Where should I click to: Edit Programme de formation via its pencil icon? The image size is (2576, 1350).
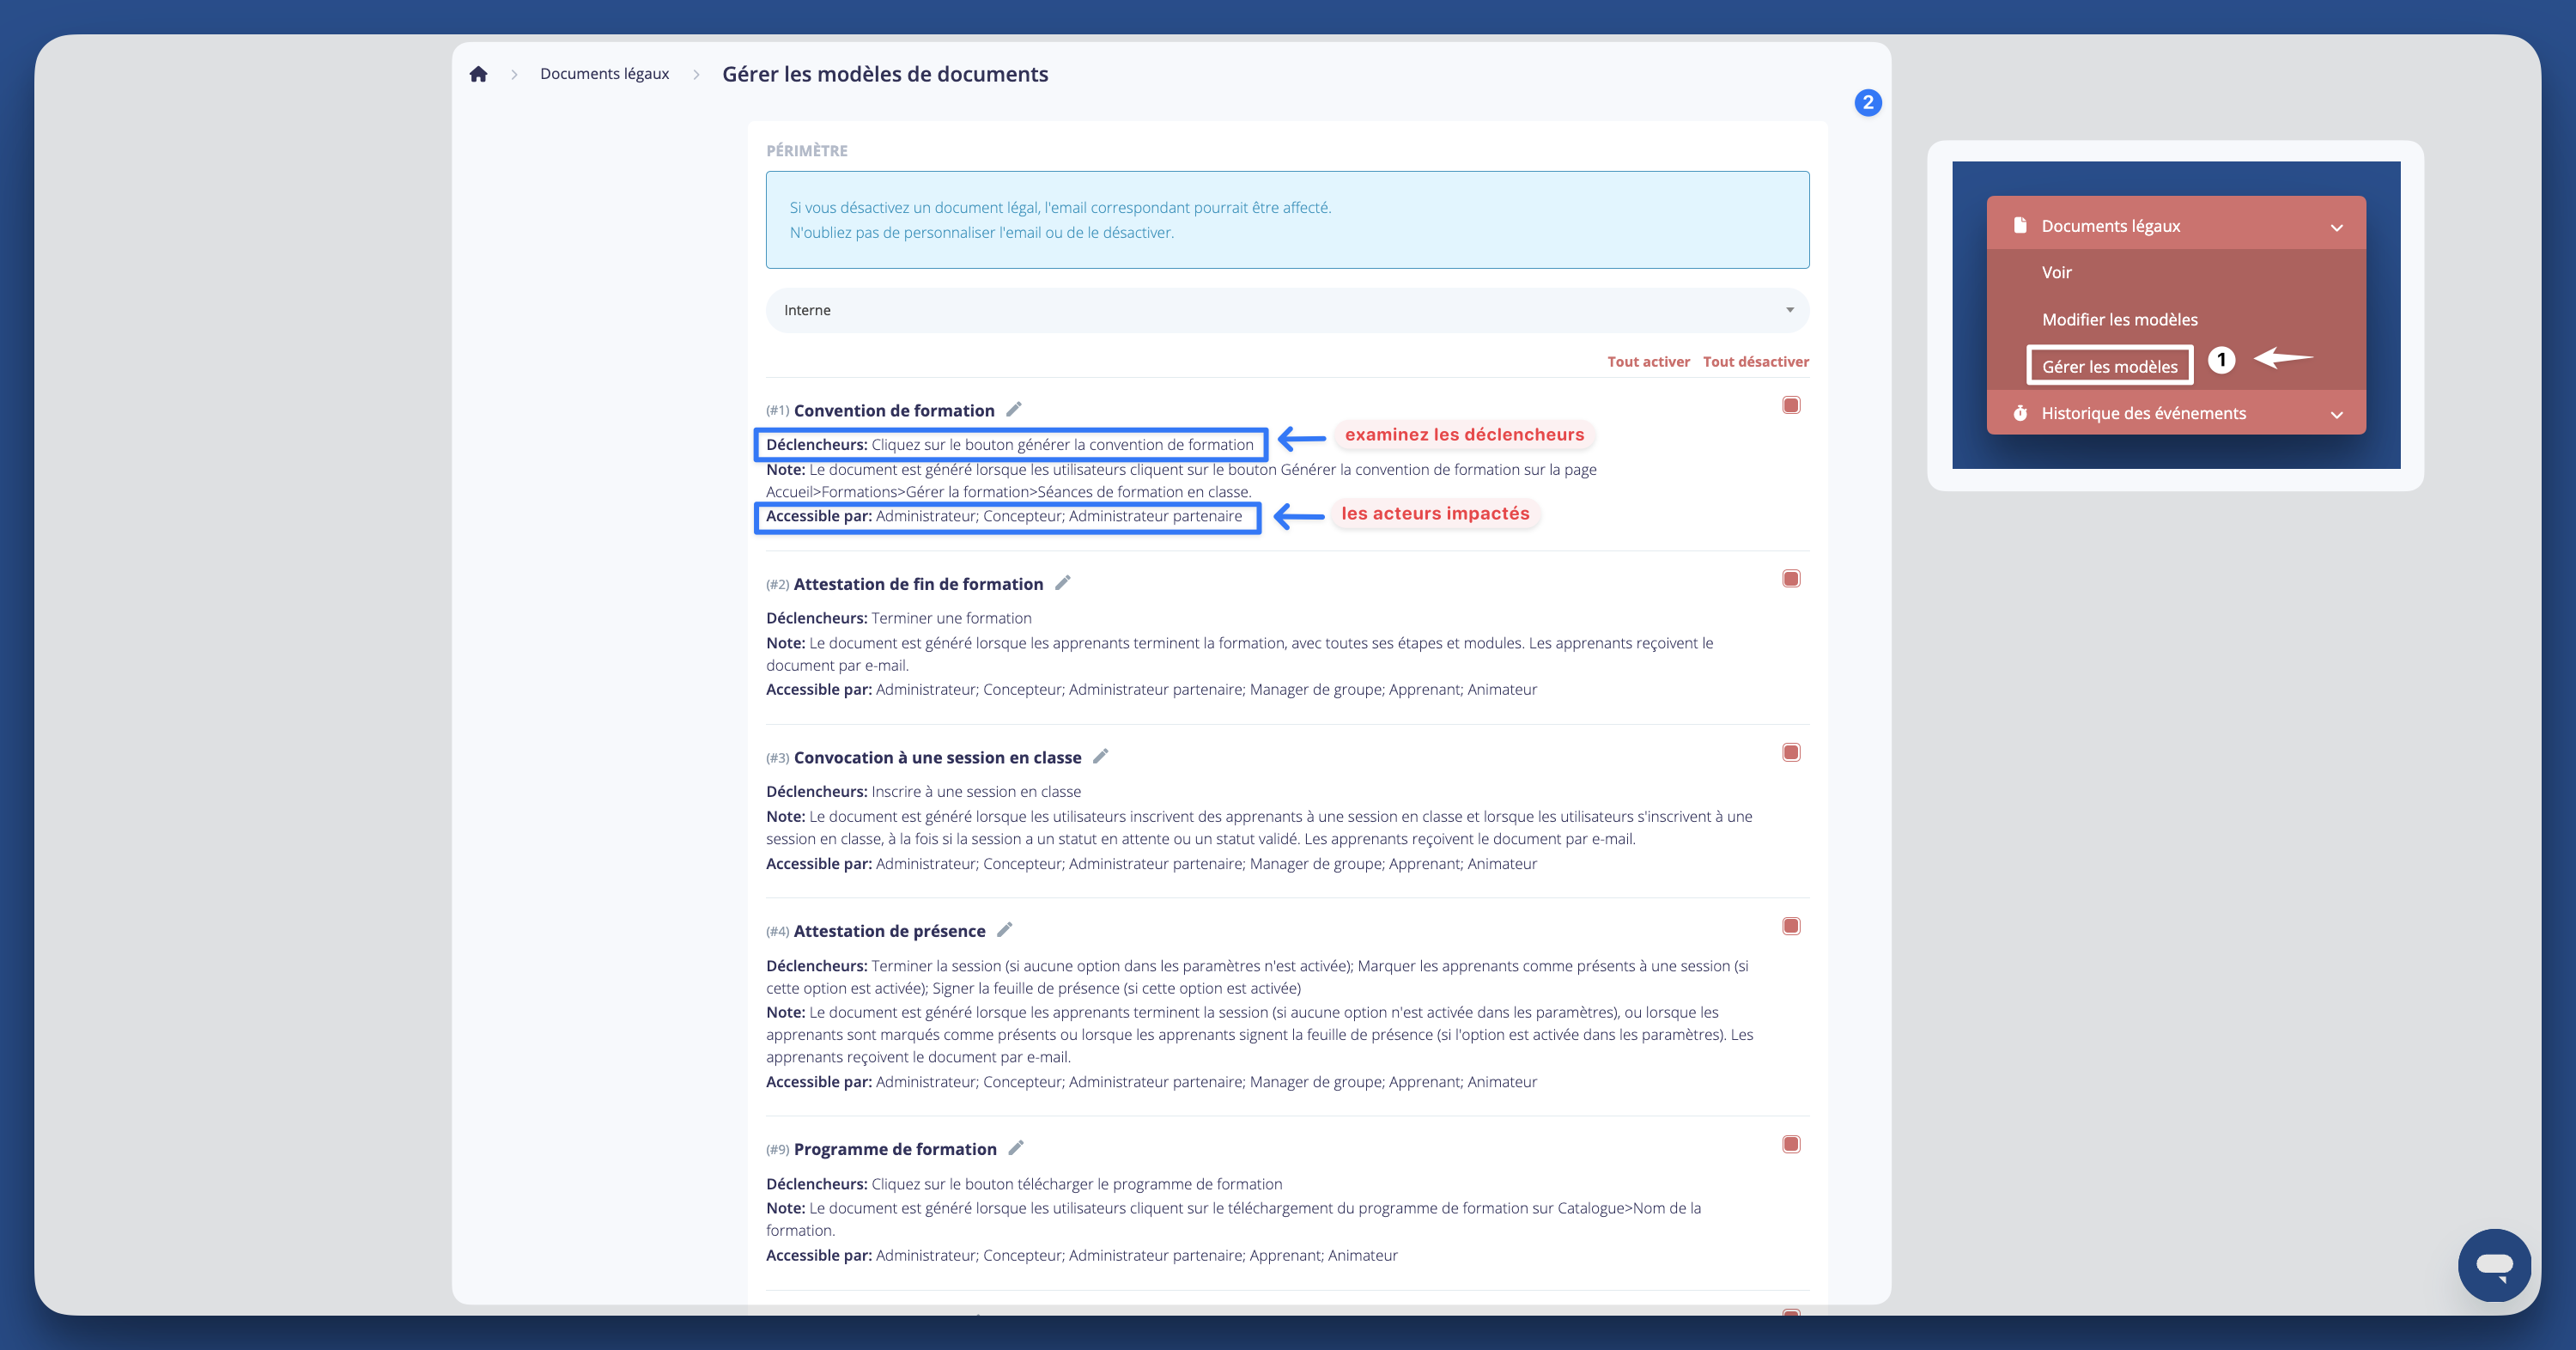pos(1016,1148)
